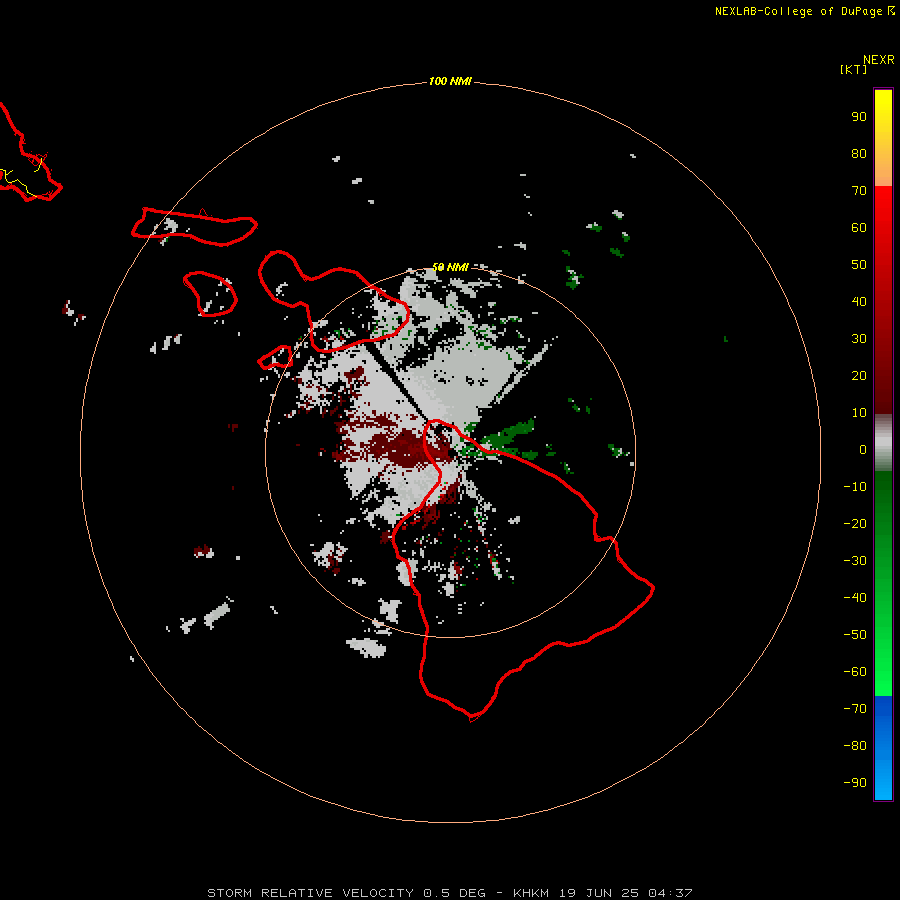Viewport: 900px width, 900px height.
Task: Click the positive 50 scale value
Action: pos(859,265)
